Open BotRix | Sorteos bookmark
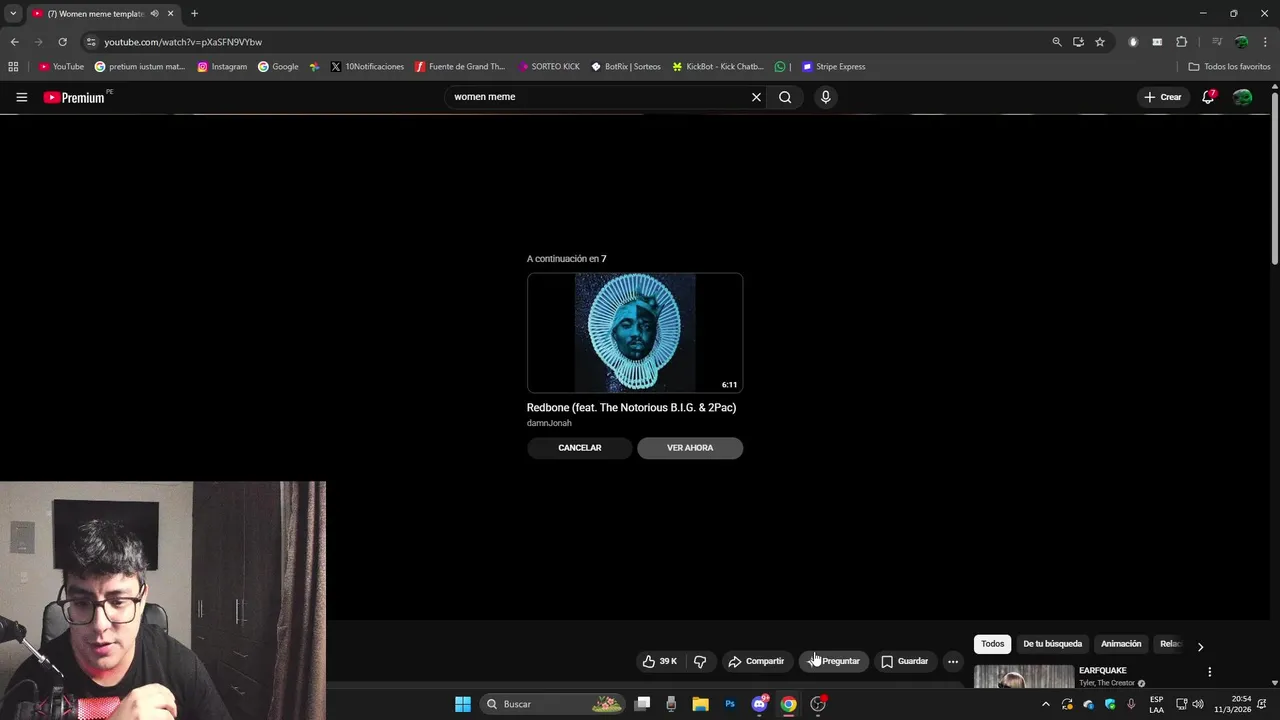Viewport: 1280px width, 720px height. coord(626,67)
